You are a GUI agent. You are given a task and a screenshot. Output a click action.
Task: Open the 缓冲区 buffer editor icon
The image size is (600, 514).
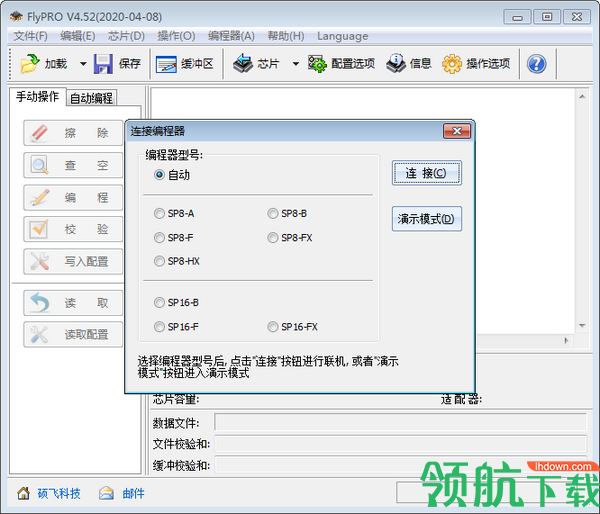(x=166, y=64)
